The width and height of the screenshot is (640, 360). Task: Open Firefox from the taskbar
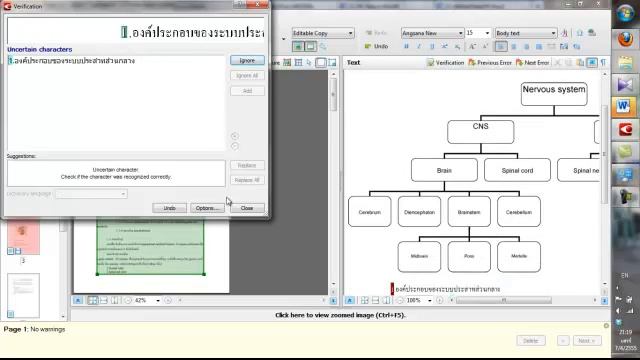tap(625, 39)
